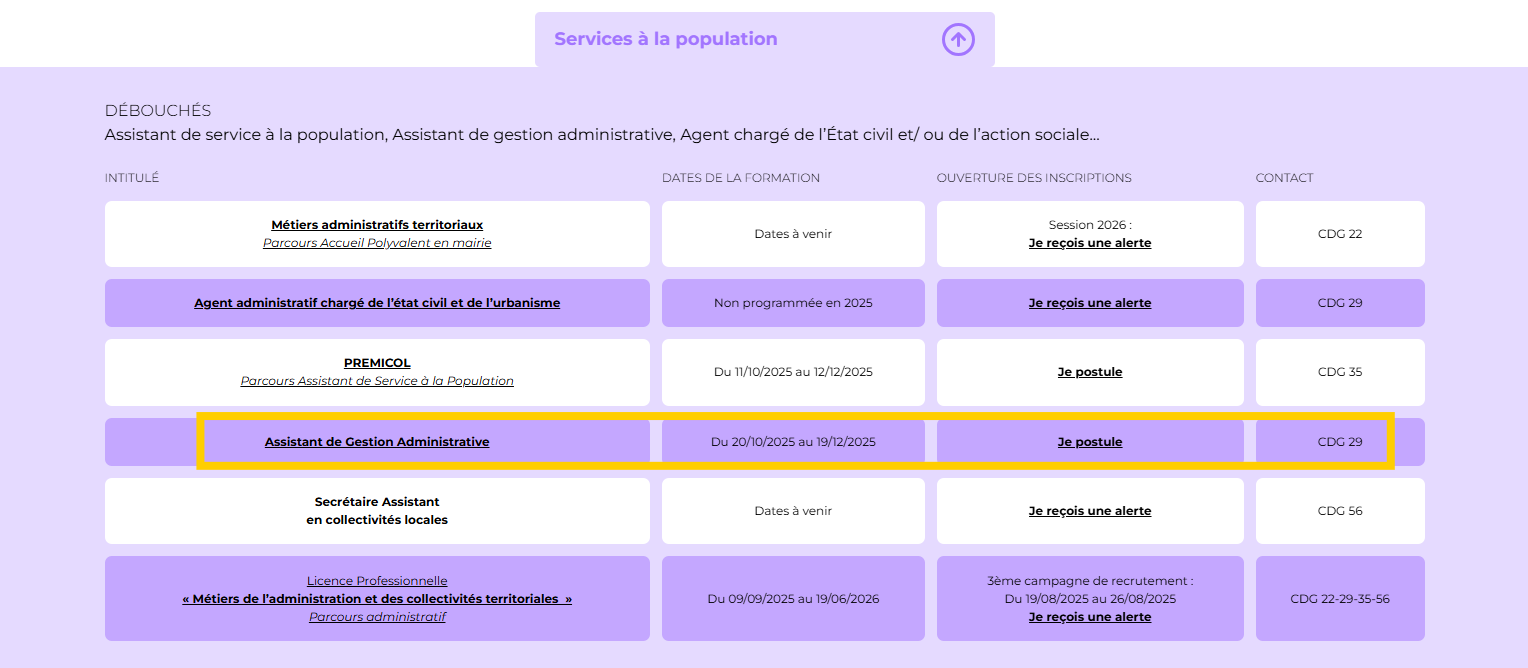This screenshot has width=1528, height=668.
Task: Click the Parcours administratif link
Action: tap(377, 617)
